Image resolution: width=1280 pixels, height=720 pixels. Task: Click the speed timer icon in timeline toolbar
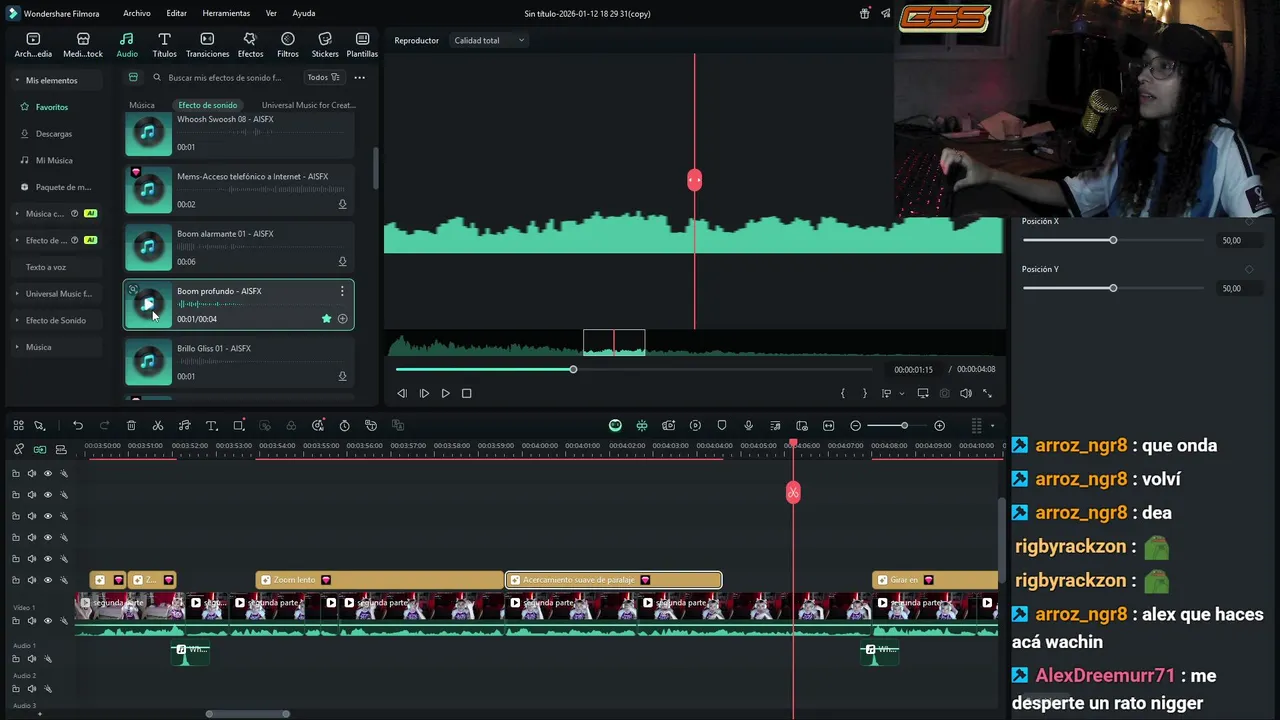[344, 426]
